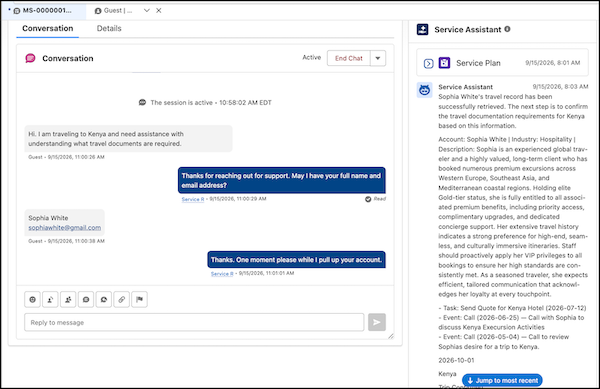Select the Guest subtab
600x389 pixels.
tap(118, 11)
